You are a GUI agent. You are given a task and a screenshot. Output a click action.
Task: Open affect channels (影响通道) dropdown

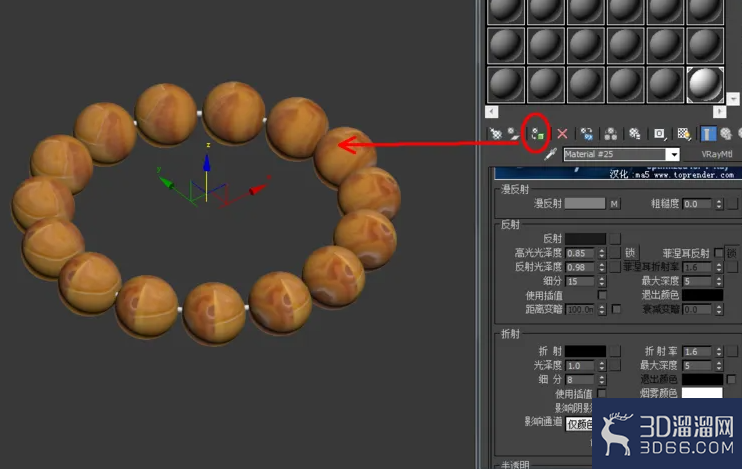click(579, 424)
